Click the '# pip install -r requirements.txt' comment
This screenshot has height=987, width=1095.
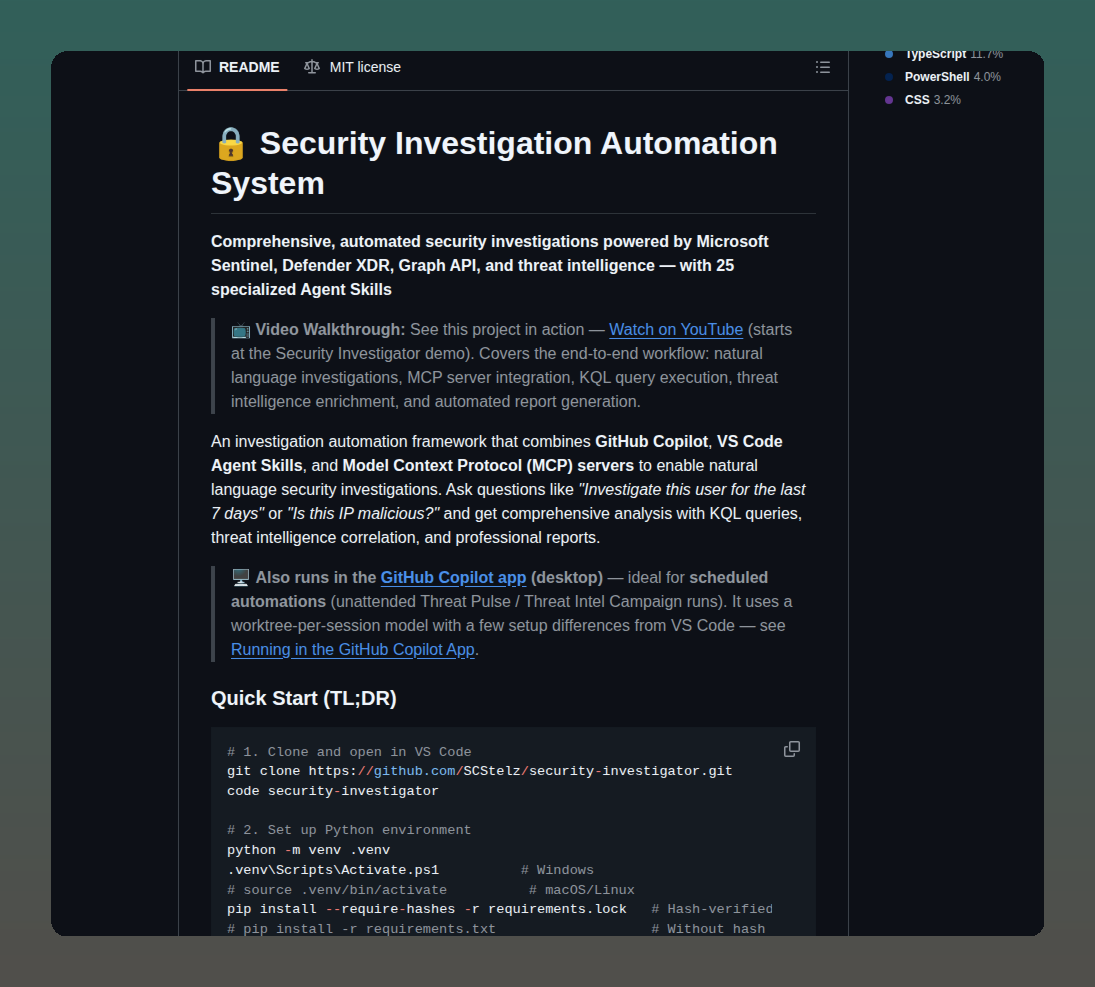361,929
